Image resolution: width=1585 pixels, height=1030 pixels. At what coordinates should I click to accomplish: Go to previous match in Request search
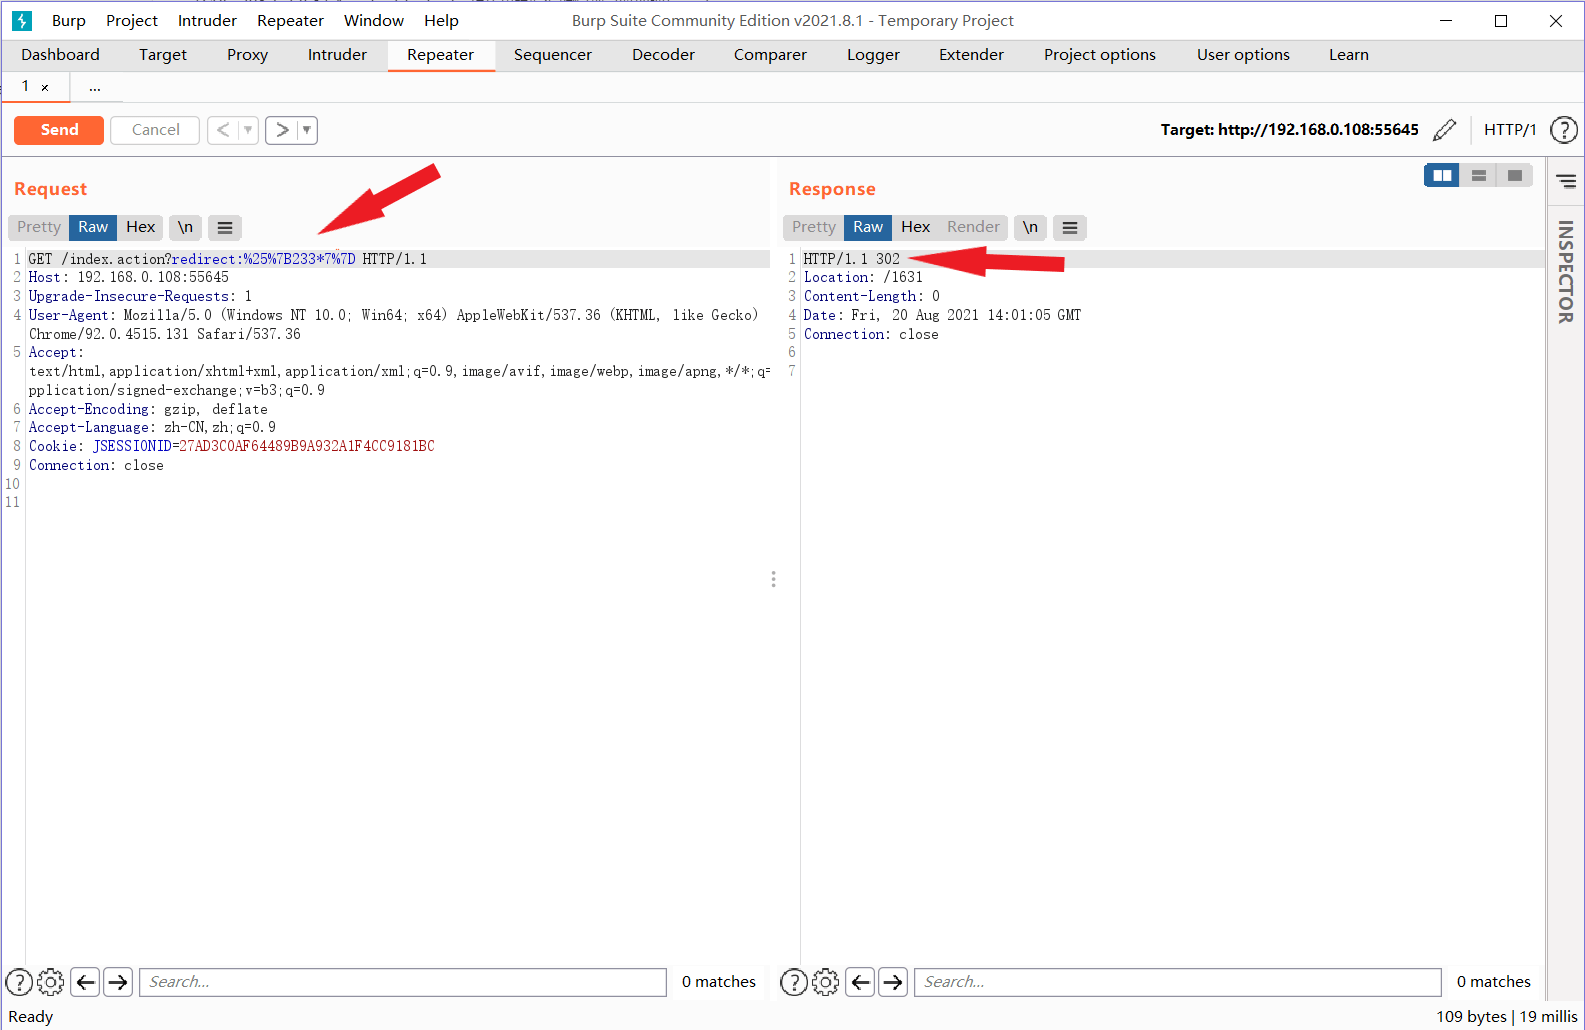[x=86, y=982]
